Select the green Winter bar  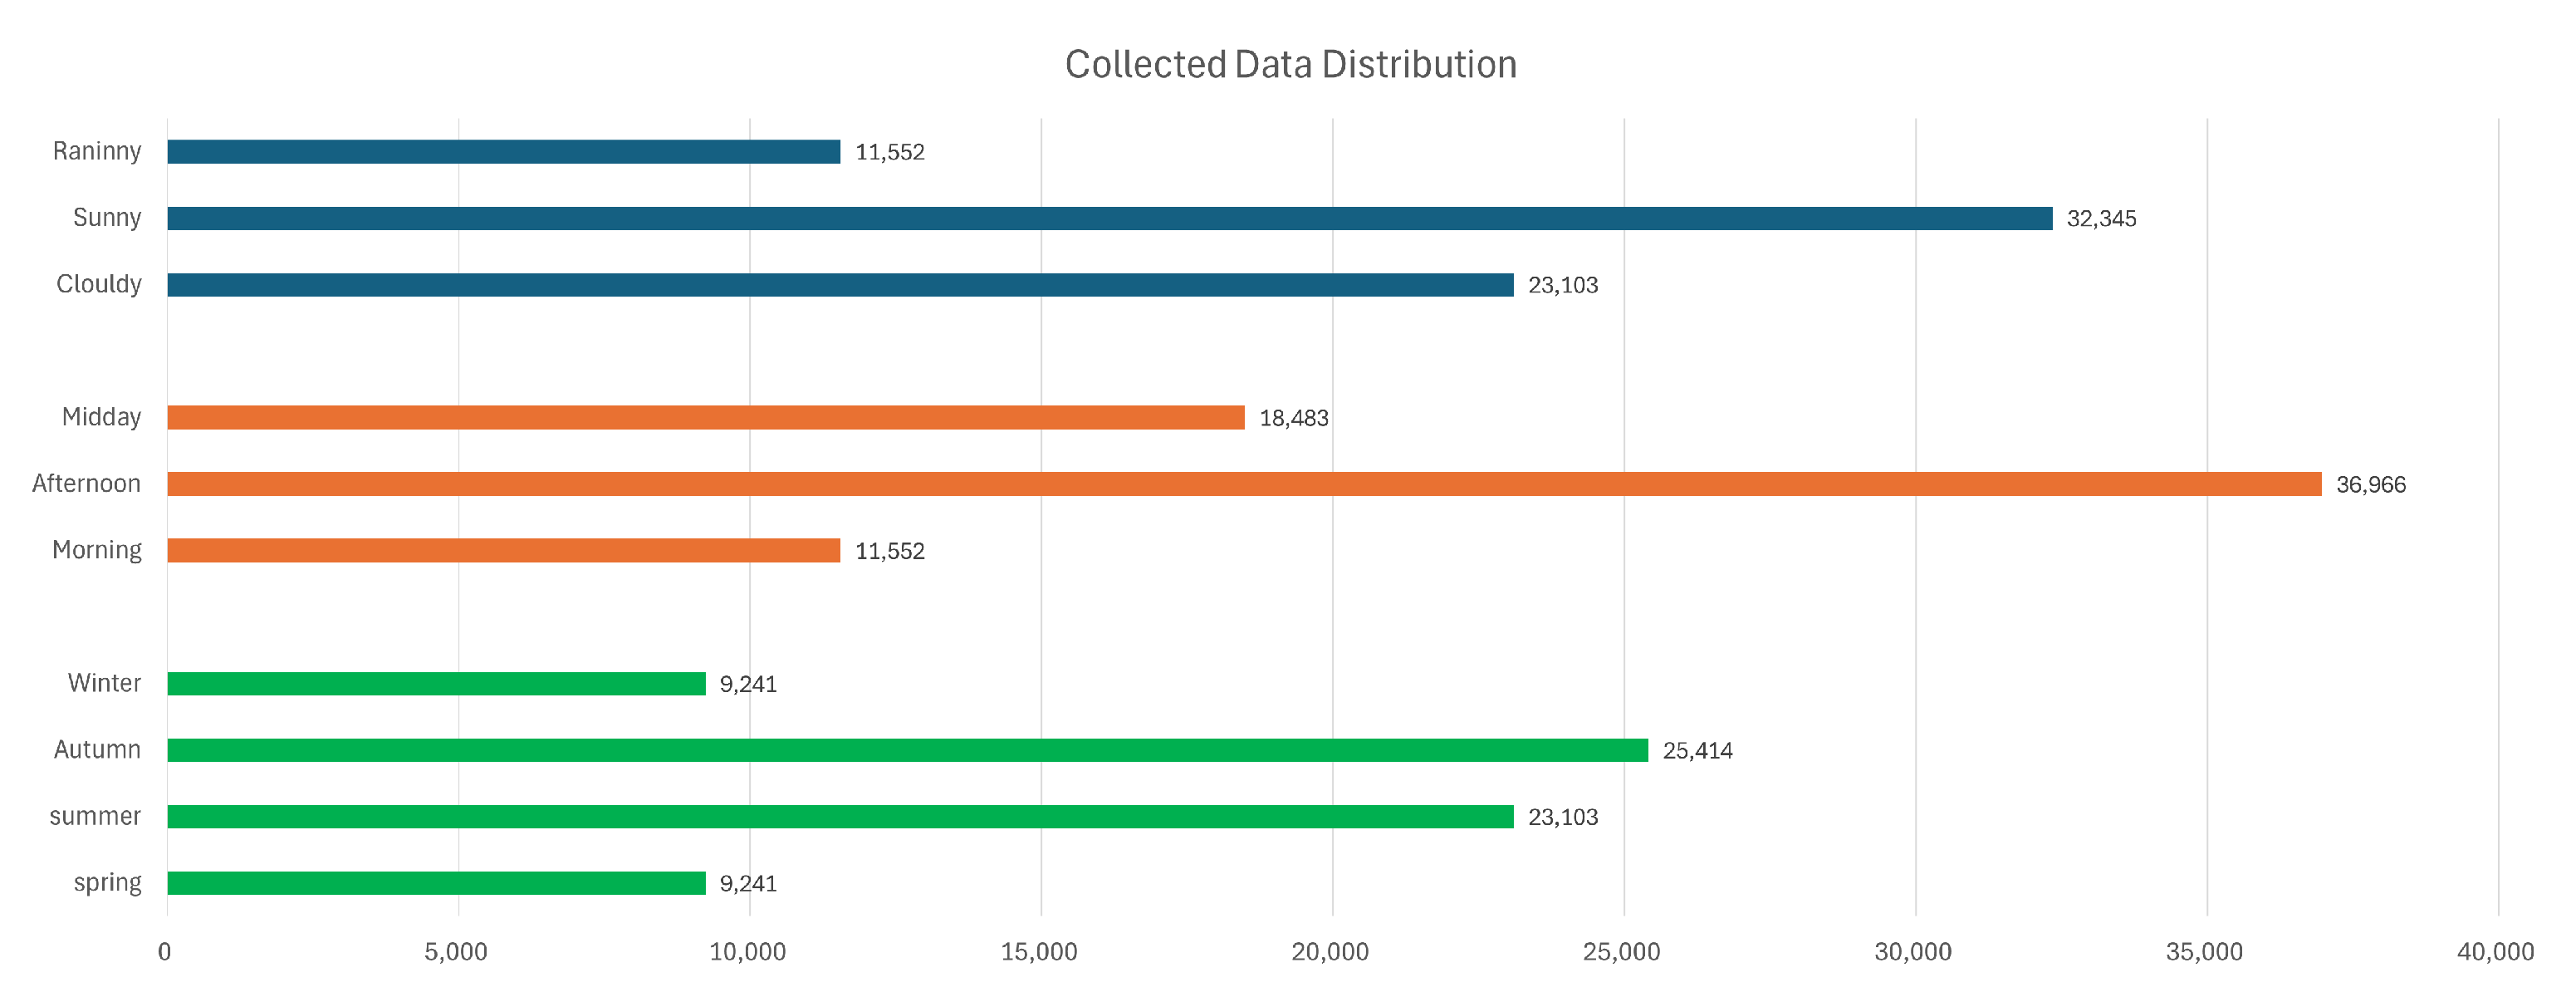point(436,684)
